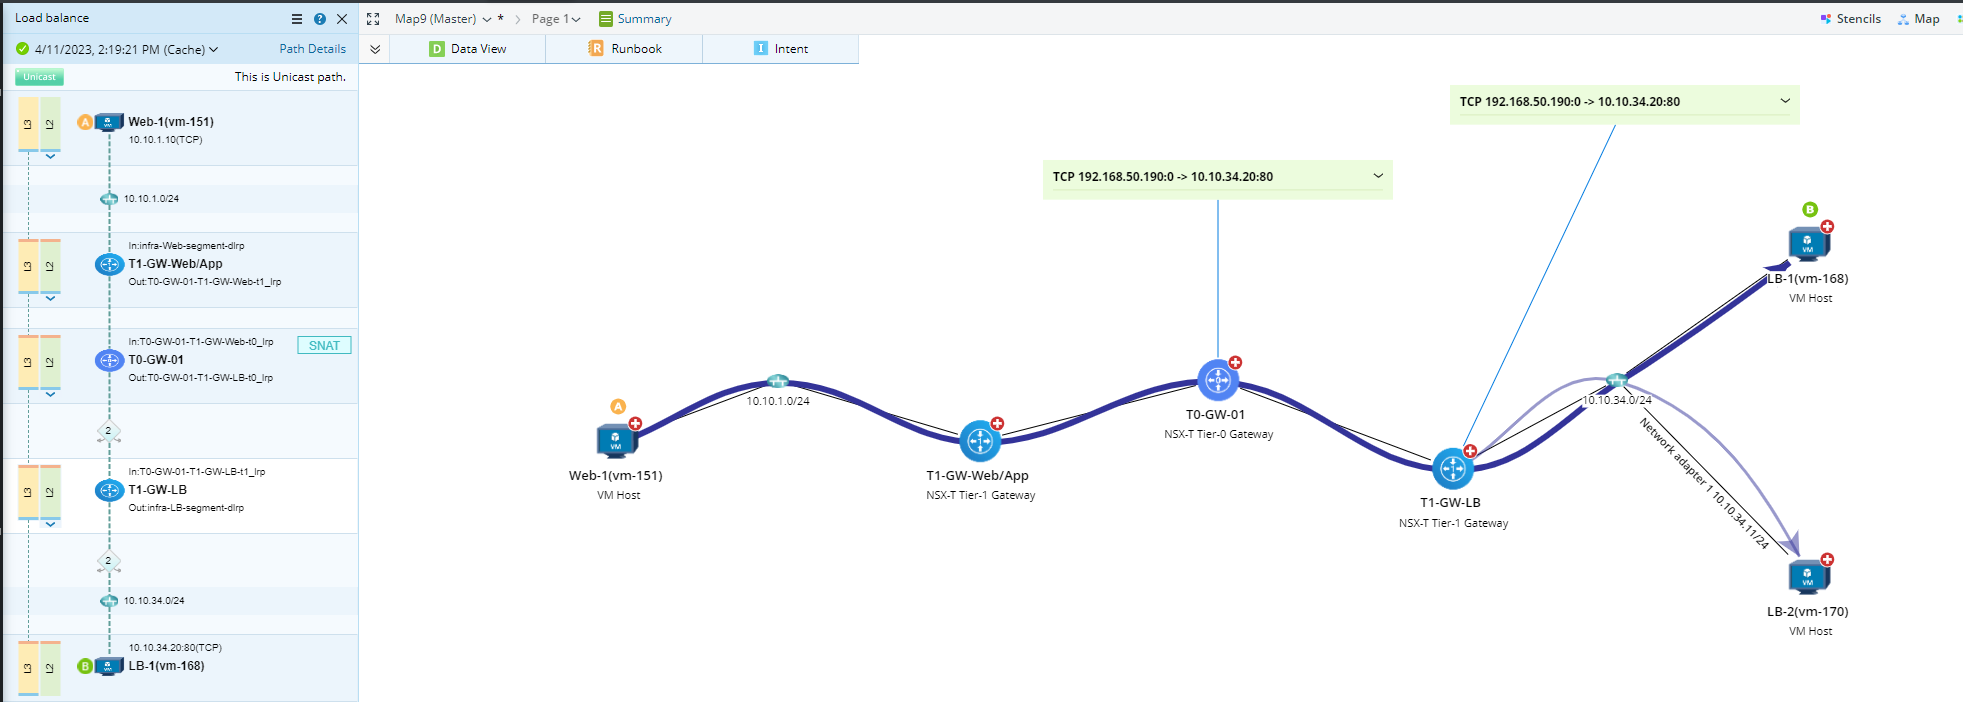
Task: Toggle full screen map view icon
Action: [373, 19]
